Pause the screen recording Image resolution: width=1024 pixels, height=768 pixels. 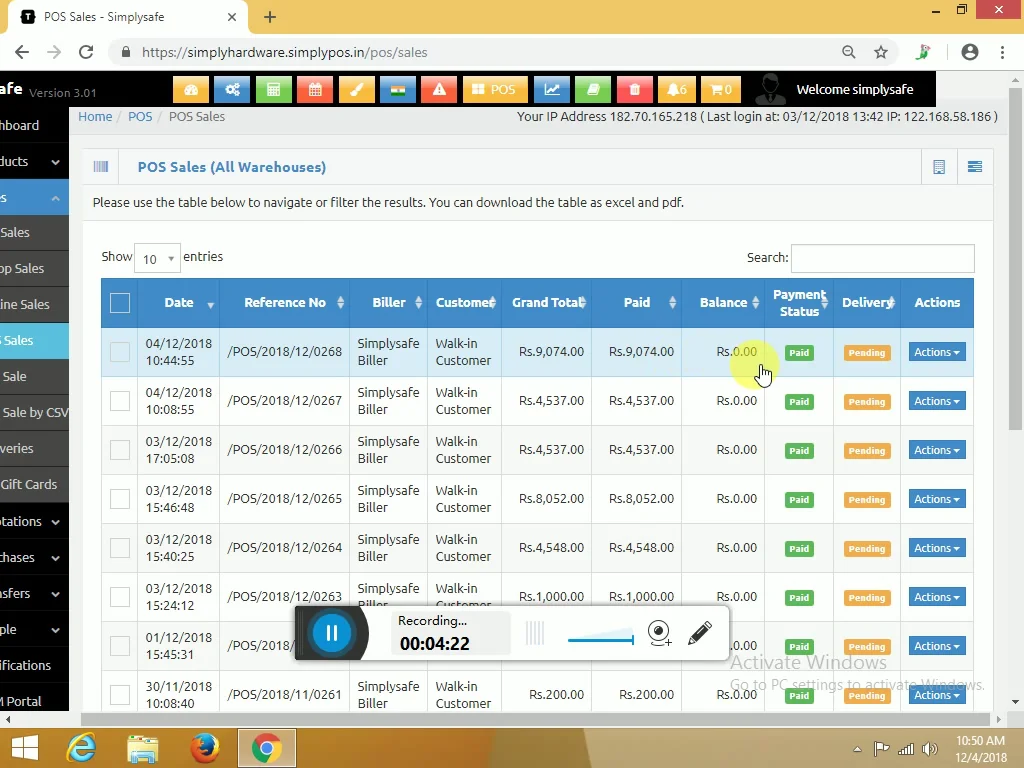pos(332,633)
